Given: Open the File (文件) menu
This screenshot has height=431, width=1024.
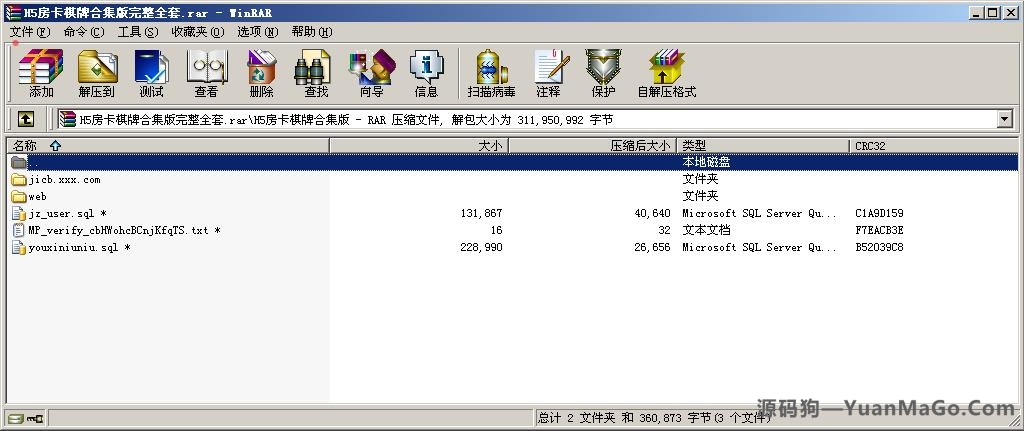Looking at the screenshot, I should [x=30, y=32].
